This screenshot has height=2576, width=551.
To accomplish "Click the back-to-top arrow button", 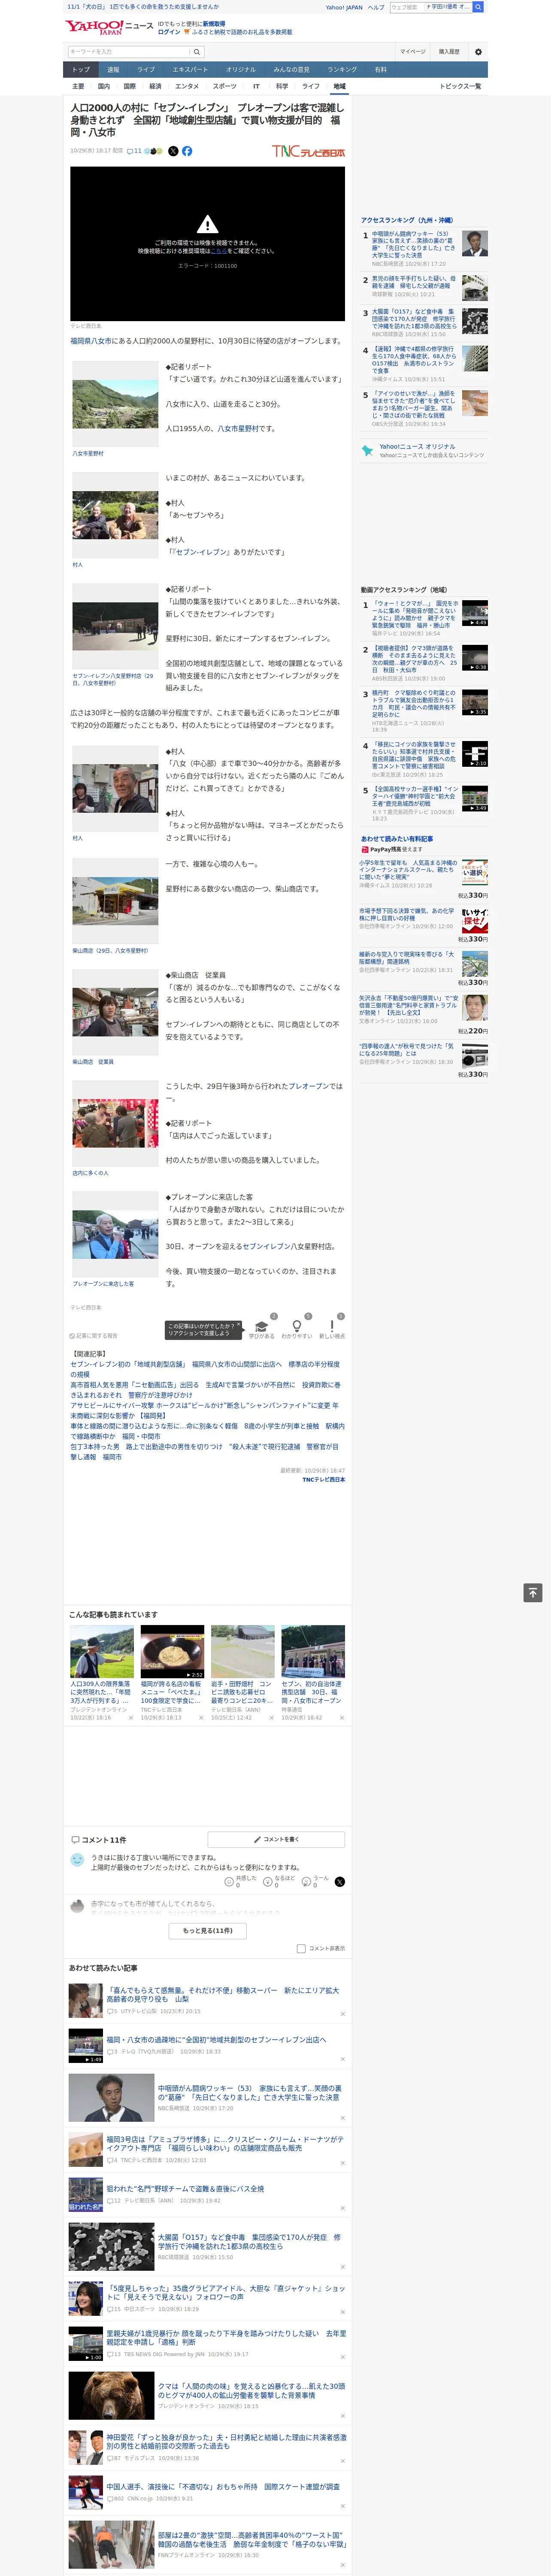I will [x=533, y=1593].
